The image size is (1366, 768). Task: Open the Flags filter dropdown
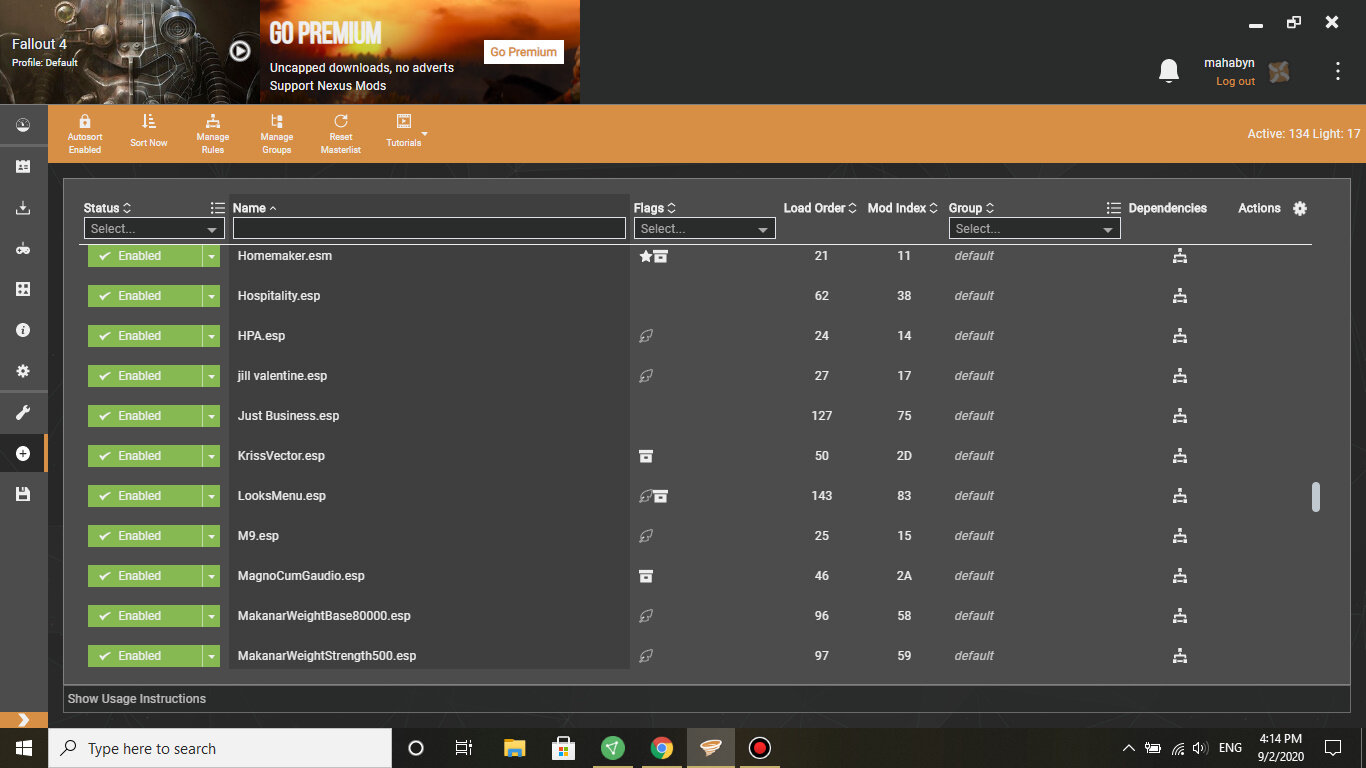(x=704, y=229)
